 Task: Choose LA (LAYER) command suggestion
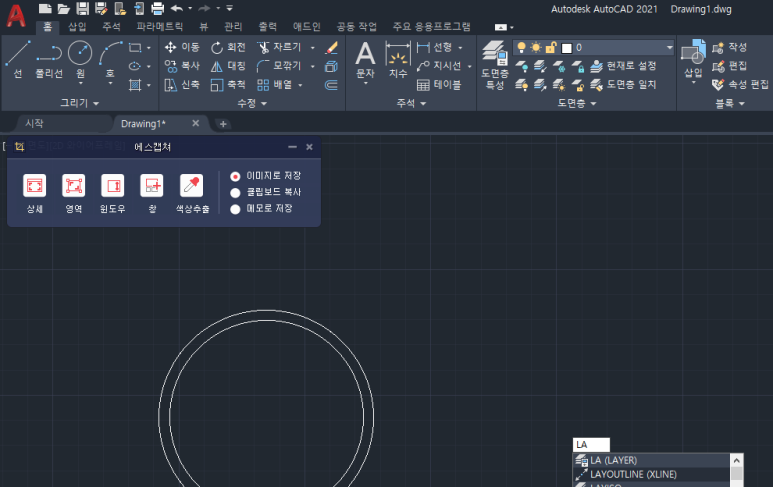[652, 460]
